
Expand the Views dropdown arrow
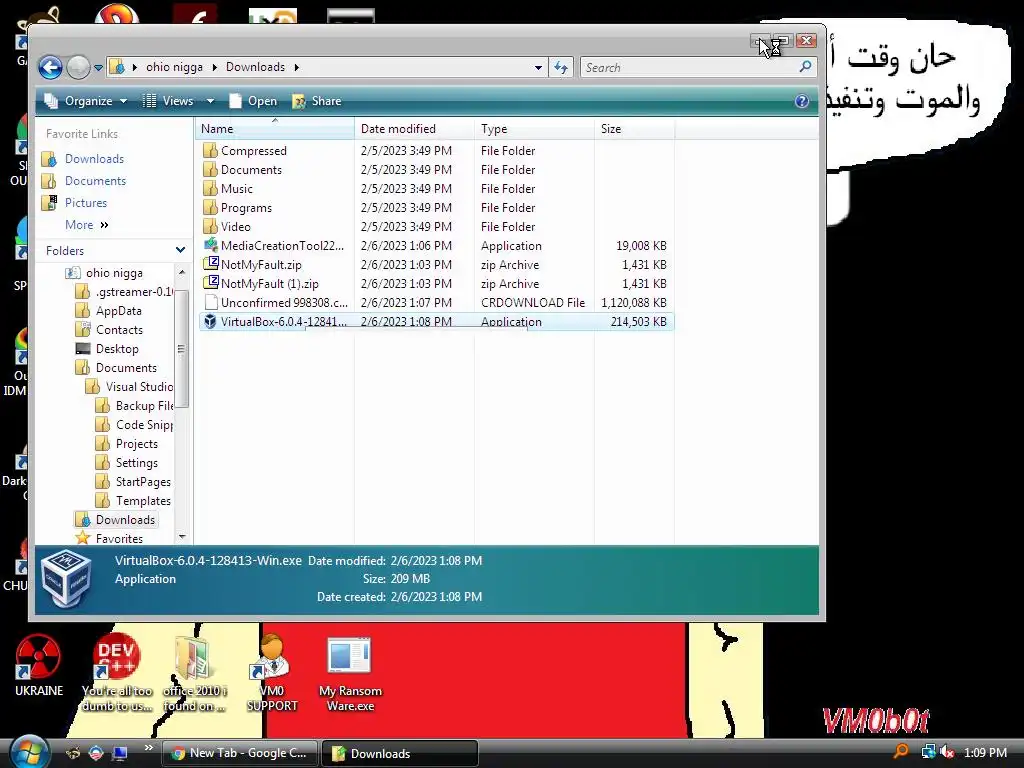point(210,101)
